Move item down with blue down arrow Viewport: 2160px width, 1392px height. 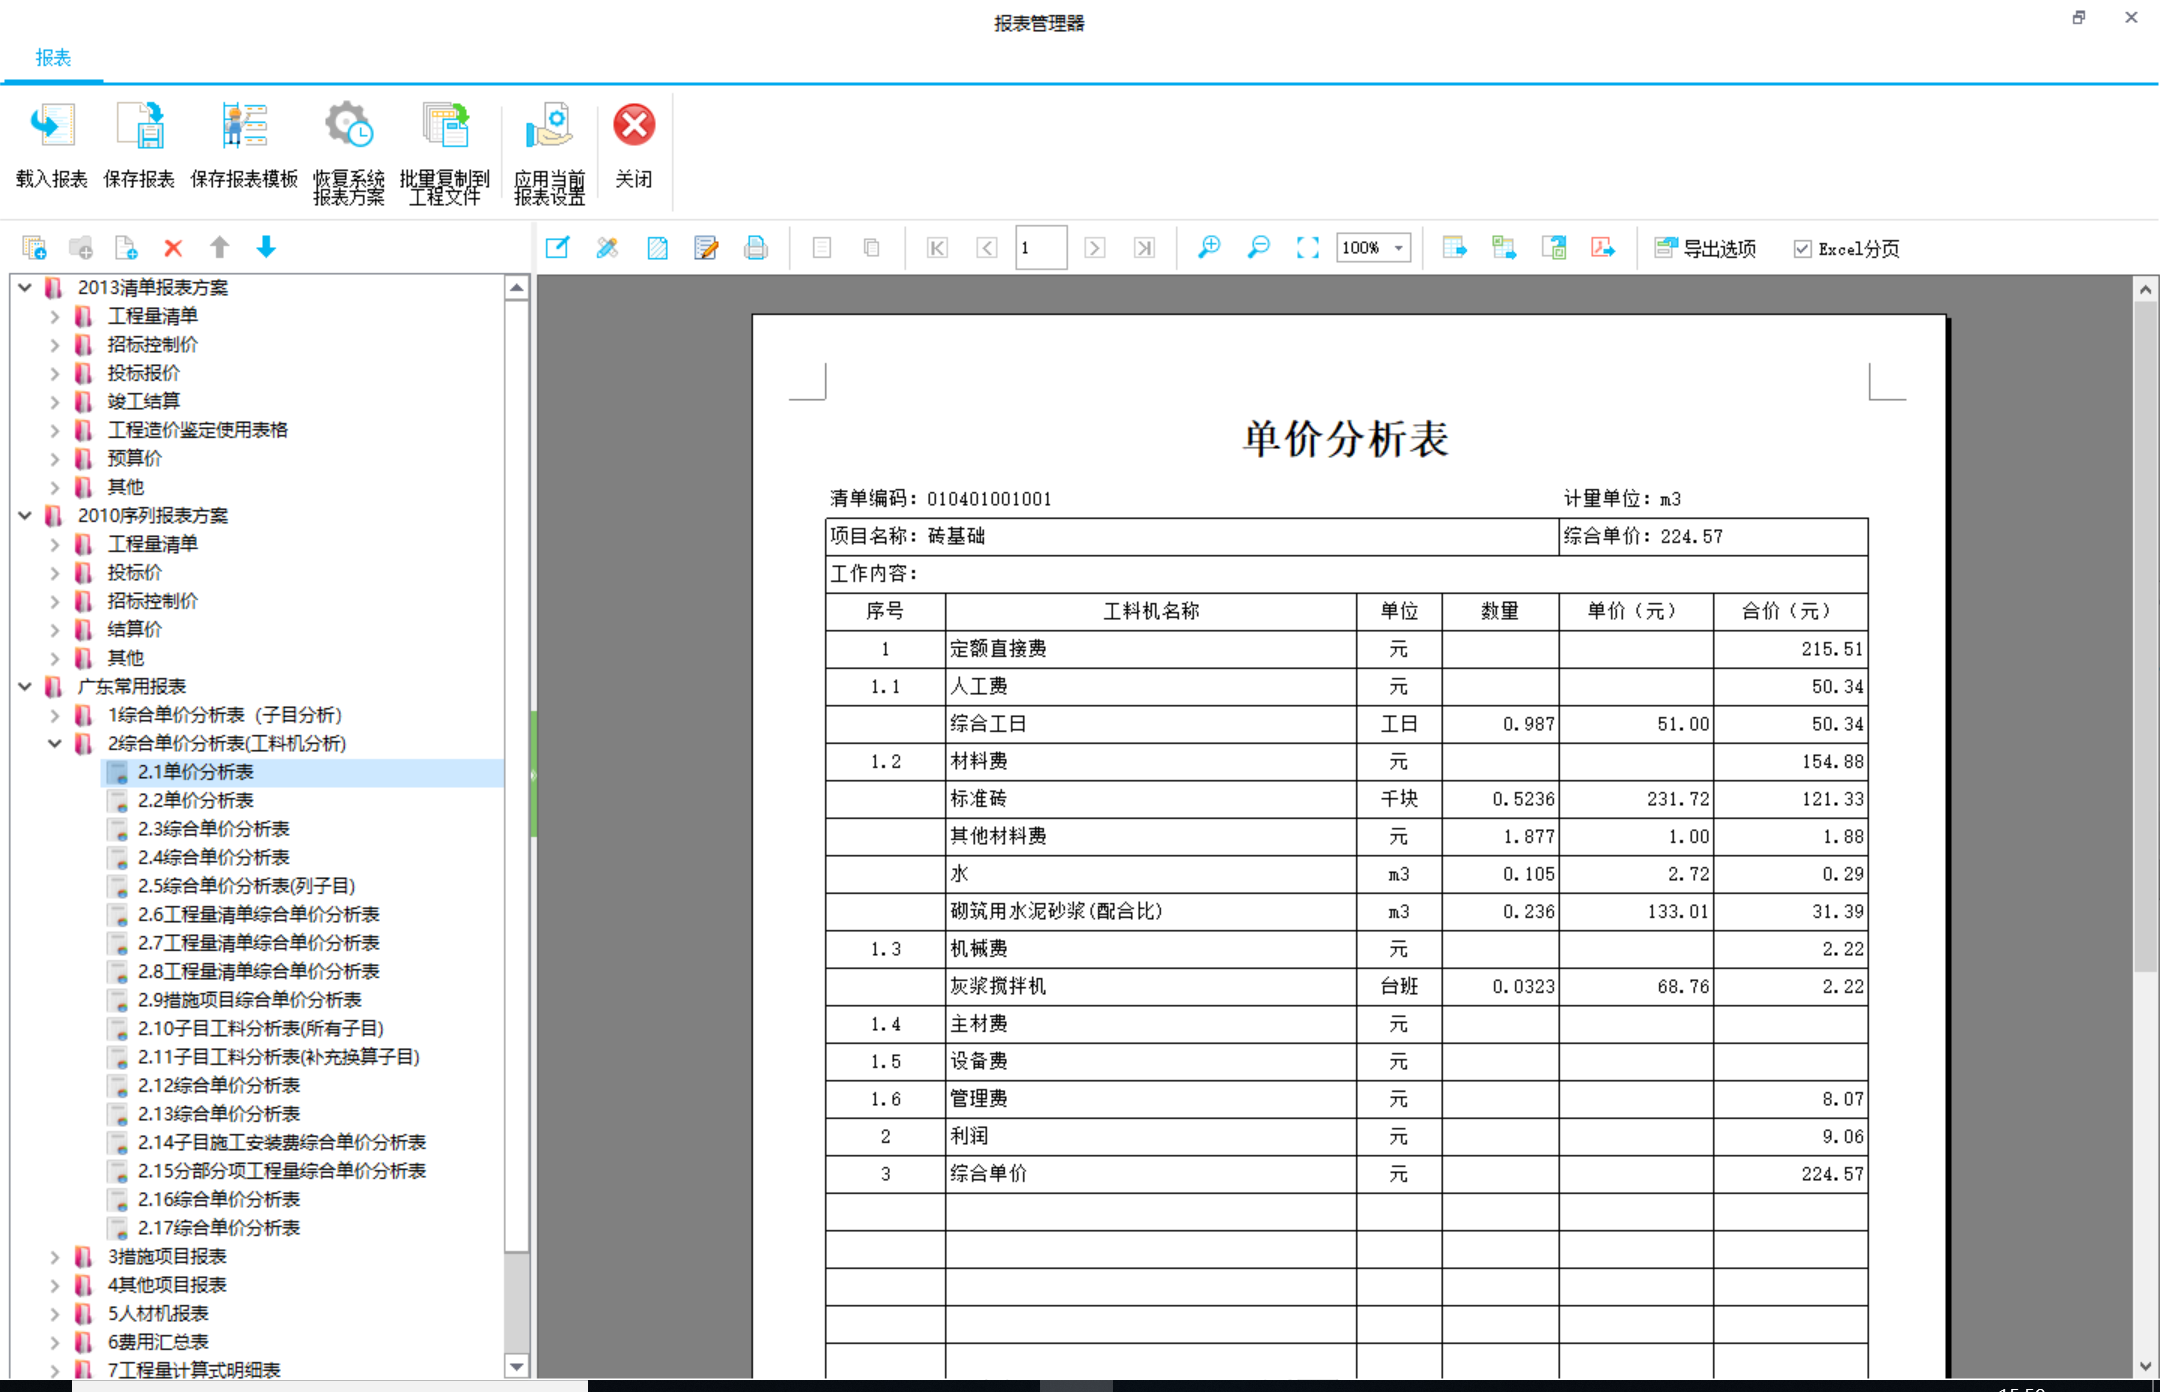[x=266, y=247]
